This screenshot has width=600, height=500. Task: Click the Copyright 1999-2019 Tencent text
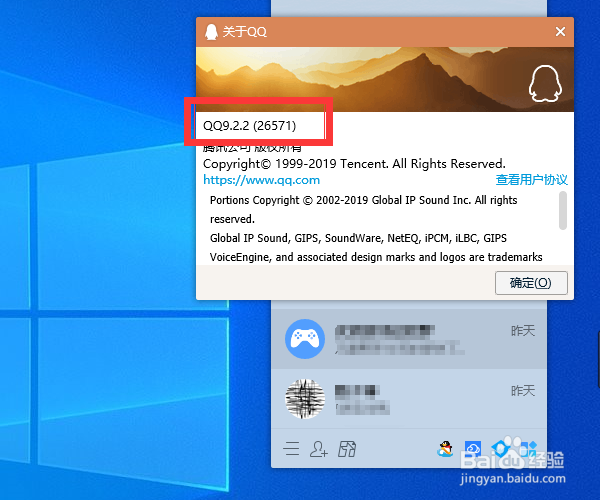click(x=354, y=164)
